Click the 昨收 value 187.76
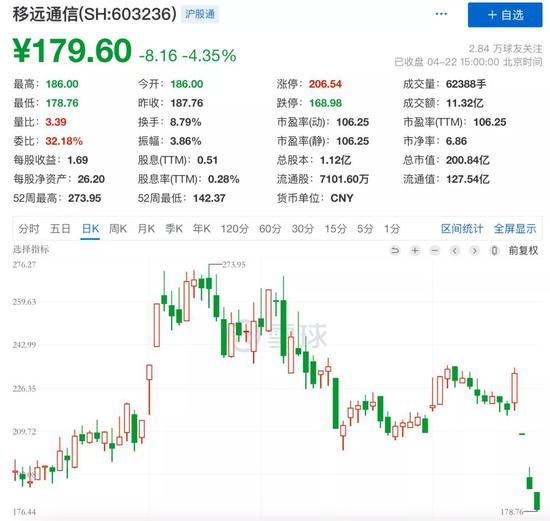The height and width of the screenshot is (521, 550). (x=187, y=103)
